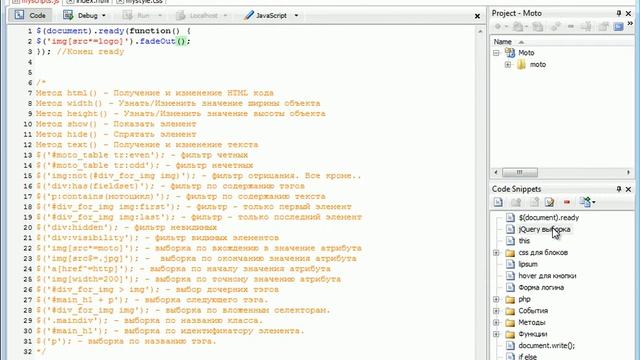Close the Code Snippets panel
This screenshot has width=640, height=360.
click(x=629, y=189)
